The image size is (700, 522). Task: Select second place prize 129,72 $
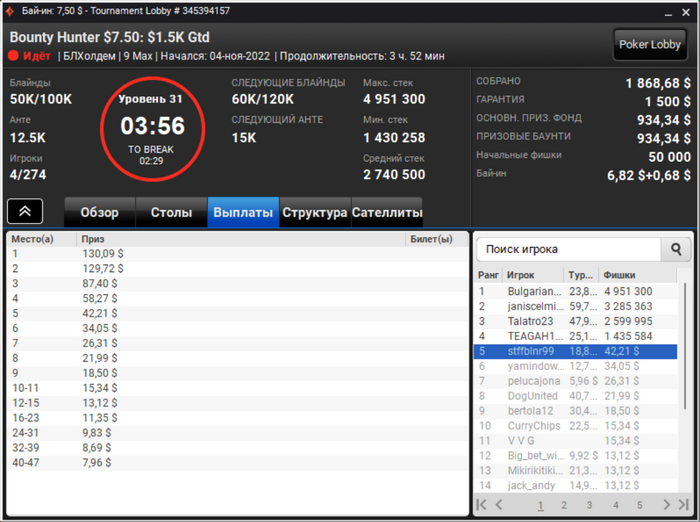point(103,269)
